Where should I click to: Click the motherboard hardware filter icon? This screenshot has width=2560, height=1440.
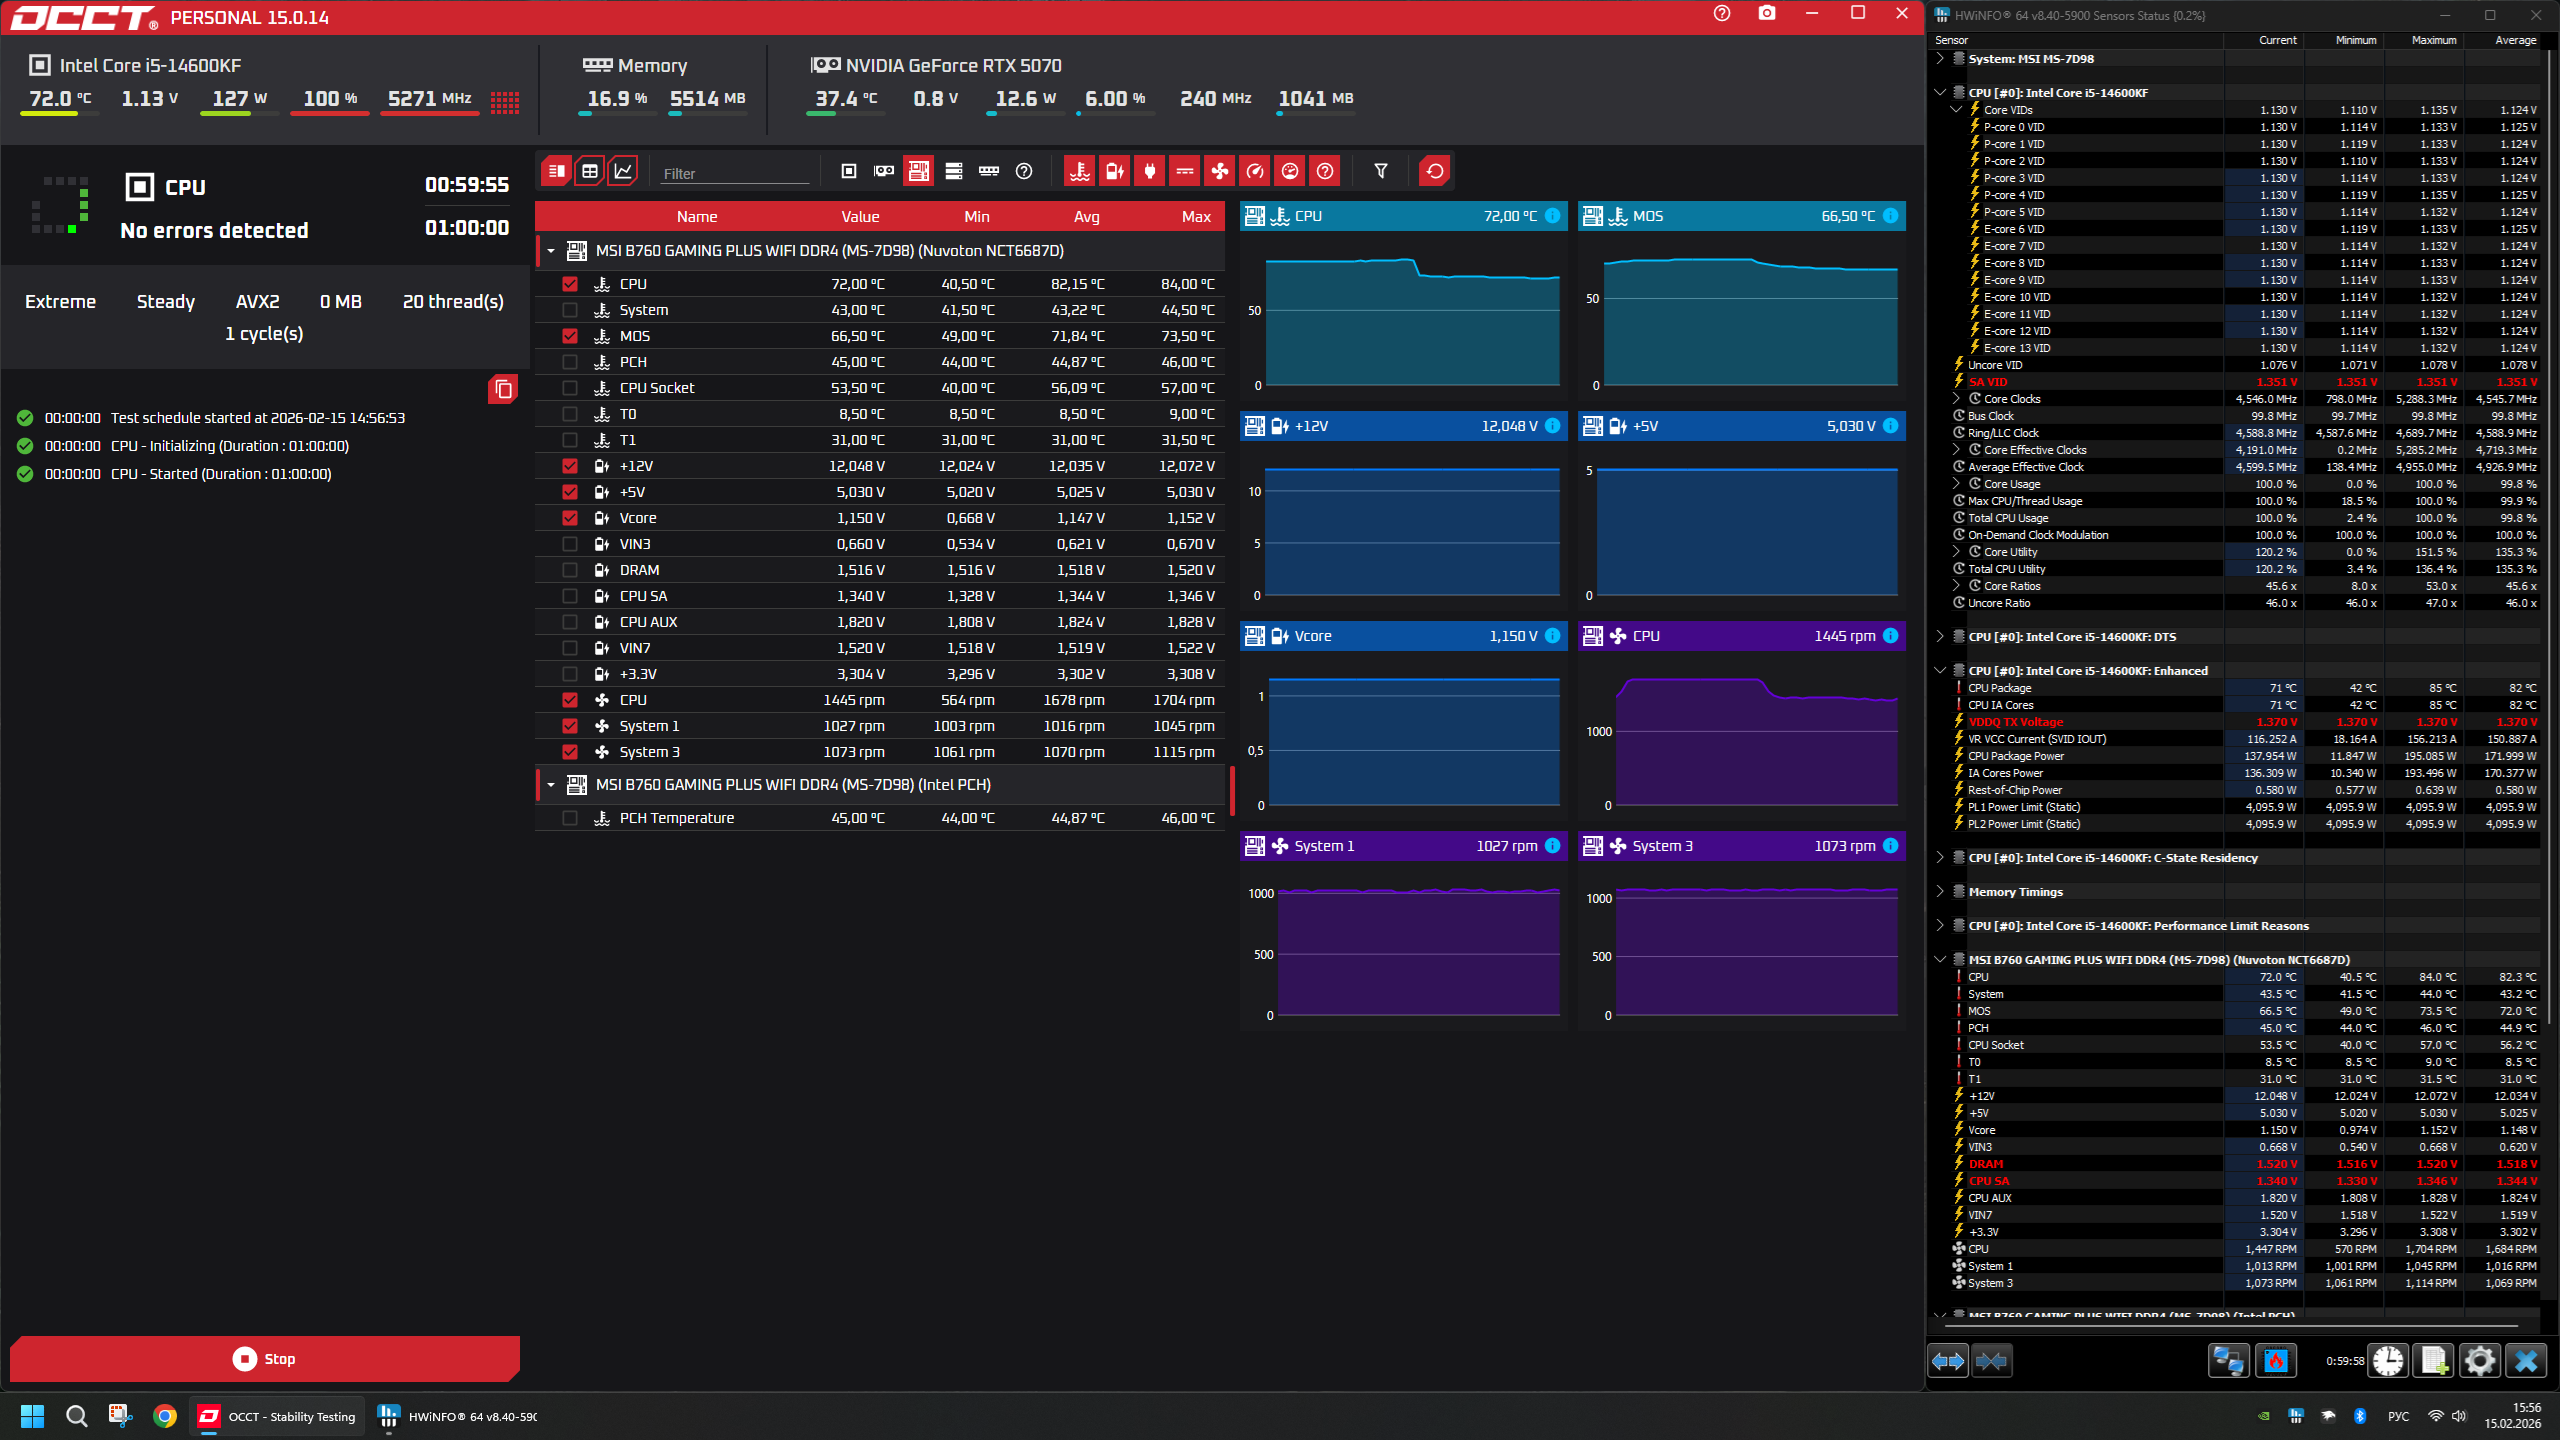918,171
